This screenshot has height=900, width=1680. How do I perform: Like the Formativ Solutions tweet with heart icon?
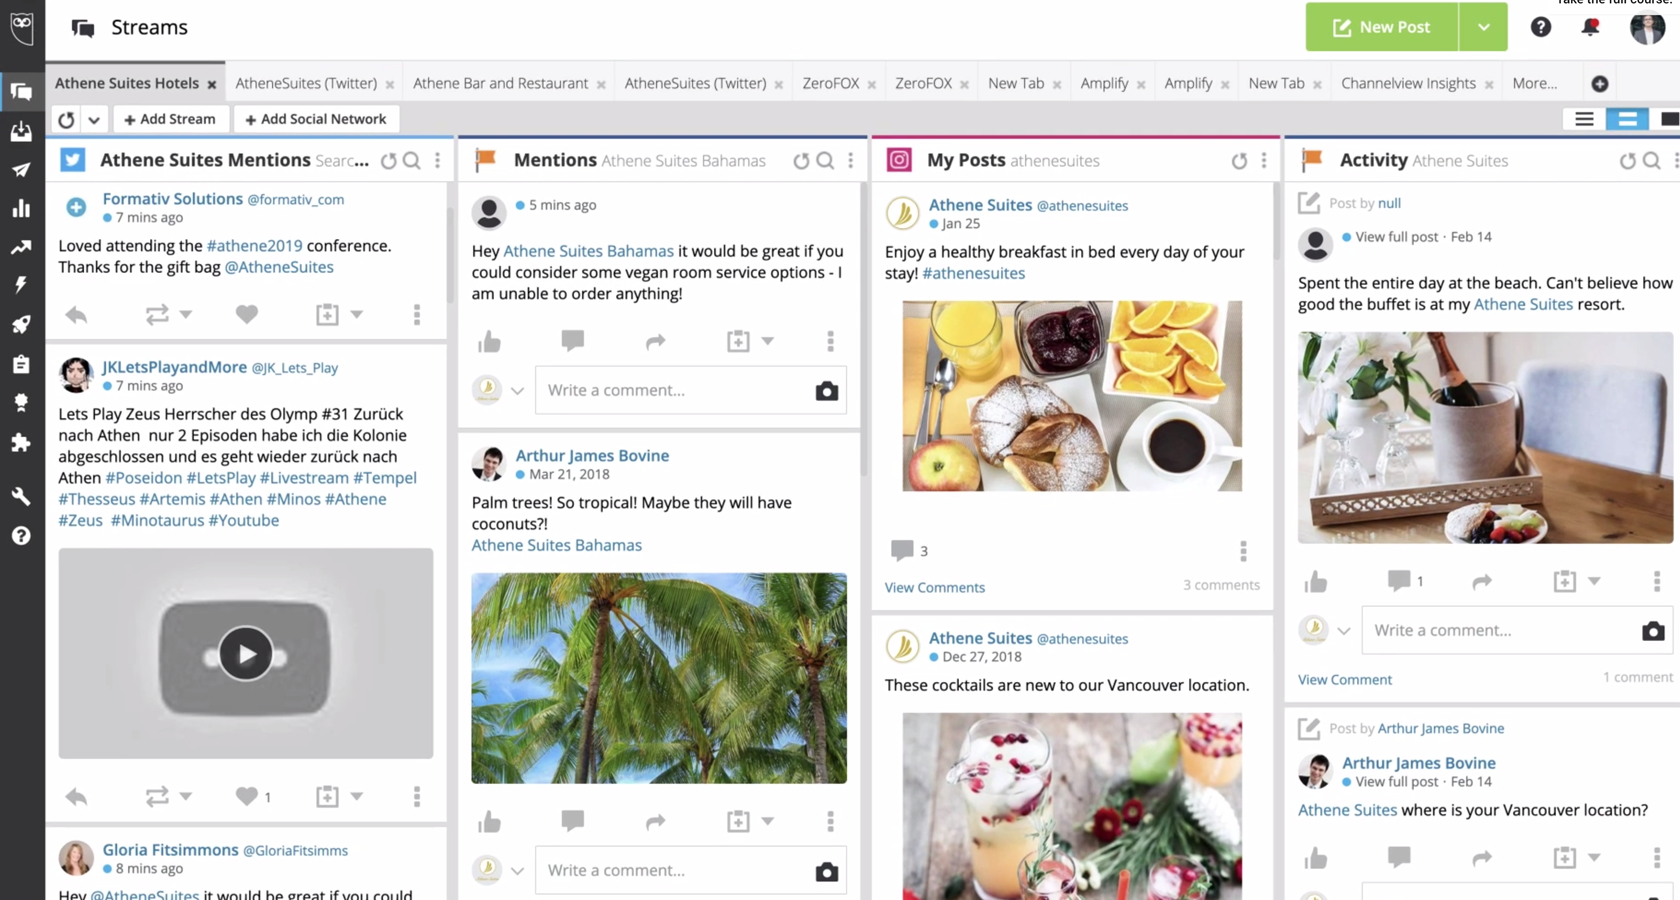point(247,314)
